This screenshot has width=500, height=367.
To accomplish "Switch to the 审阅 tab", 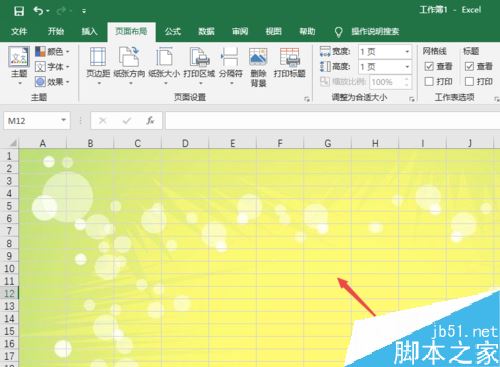I will [x=240, y=32].
